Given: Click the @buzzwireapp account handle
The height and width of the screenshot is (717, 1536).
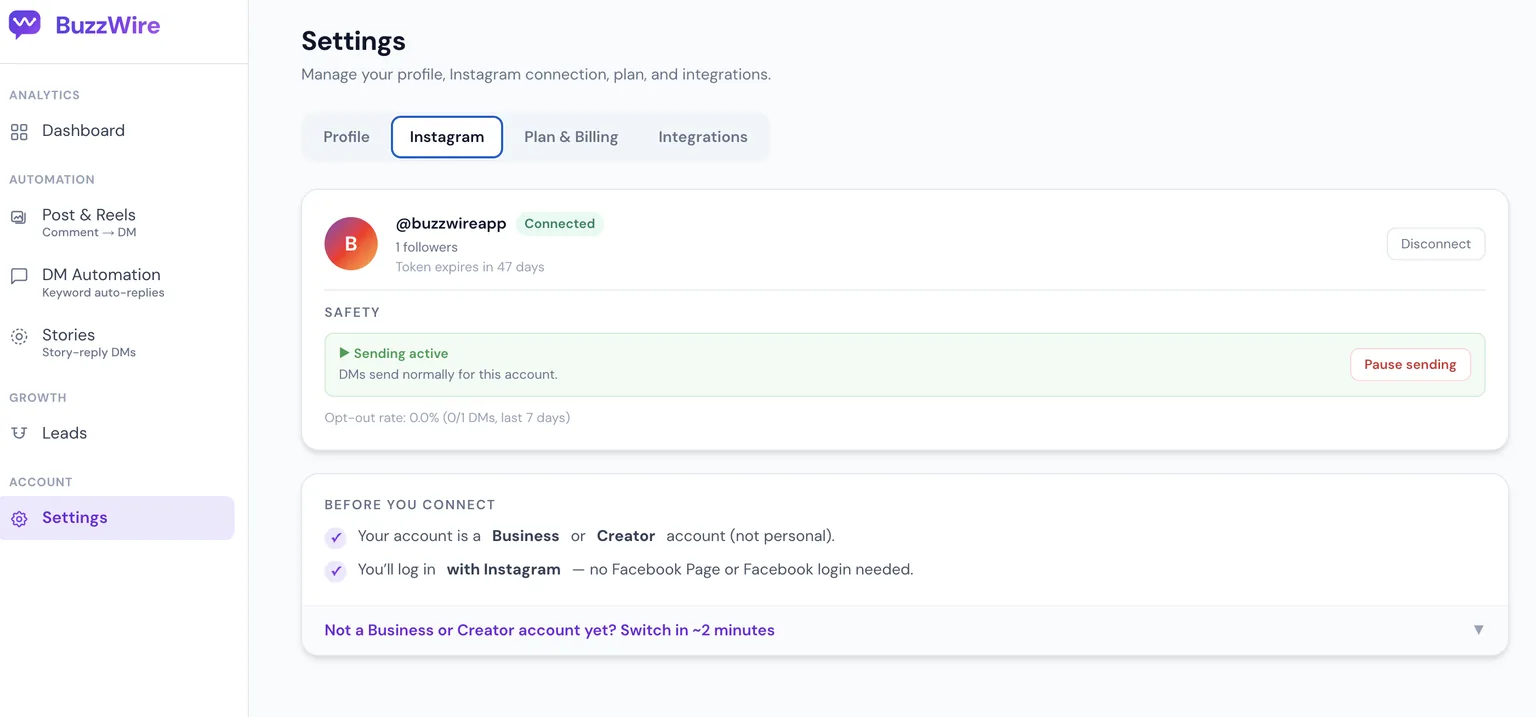Looking at the screenshot, I should coord(451,224).
